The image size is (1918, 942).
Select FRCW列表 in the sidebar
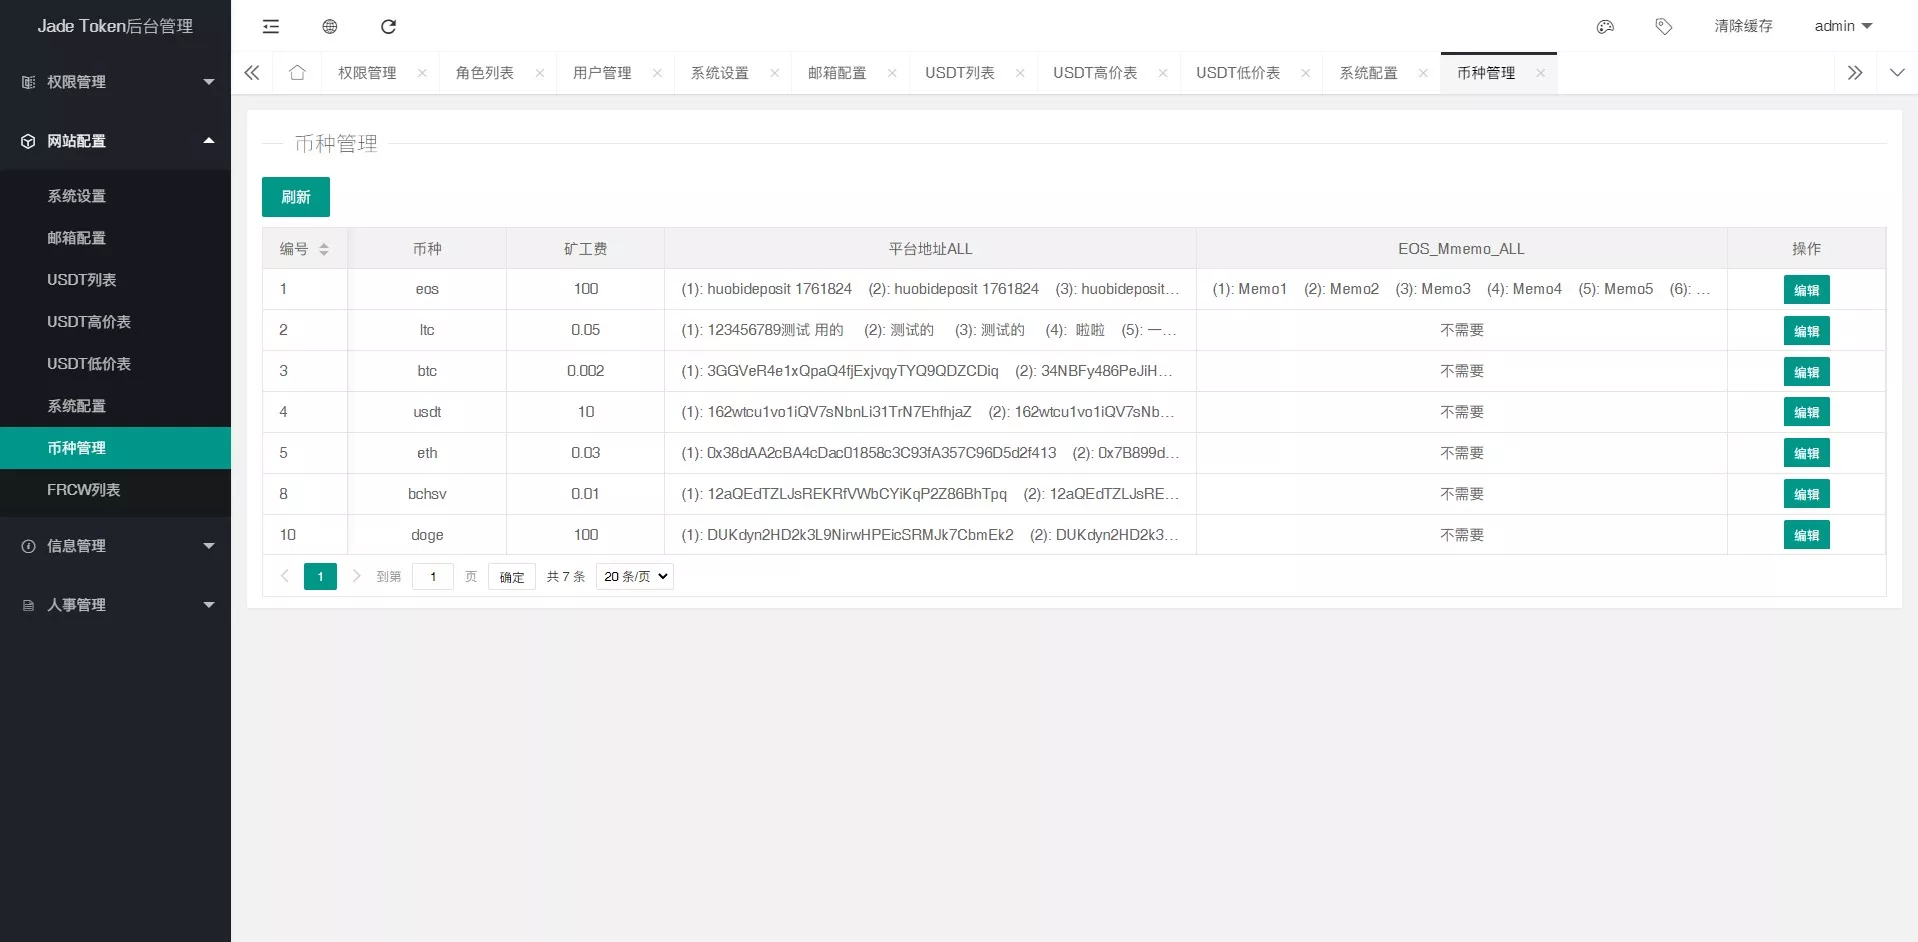84,490
